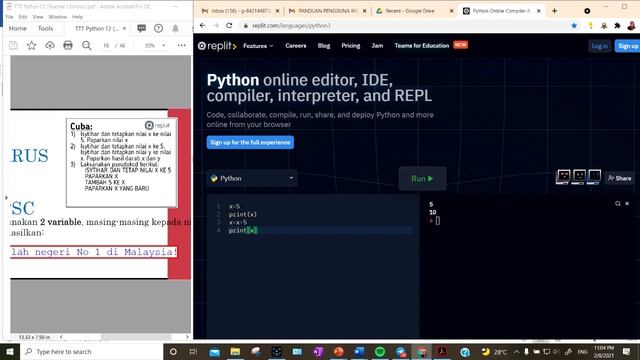Open Word from taskbar
Screen dimensions: 640x360
pos(359,351)
